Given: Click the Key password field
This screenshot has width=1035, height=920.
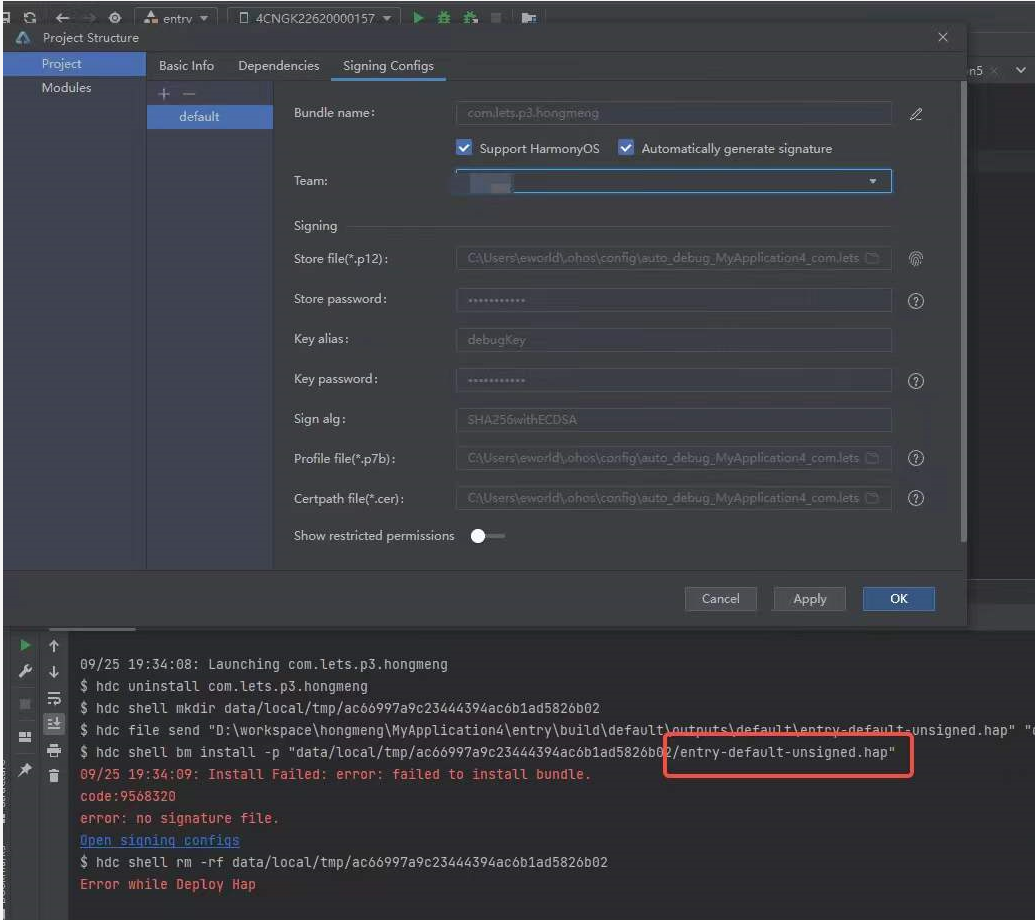Looking at the screenshot, I should click(x=673, y=379).
